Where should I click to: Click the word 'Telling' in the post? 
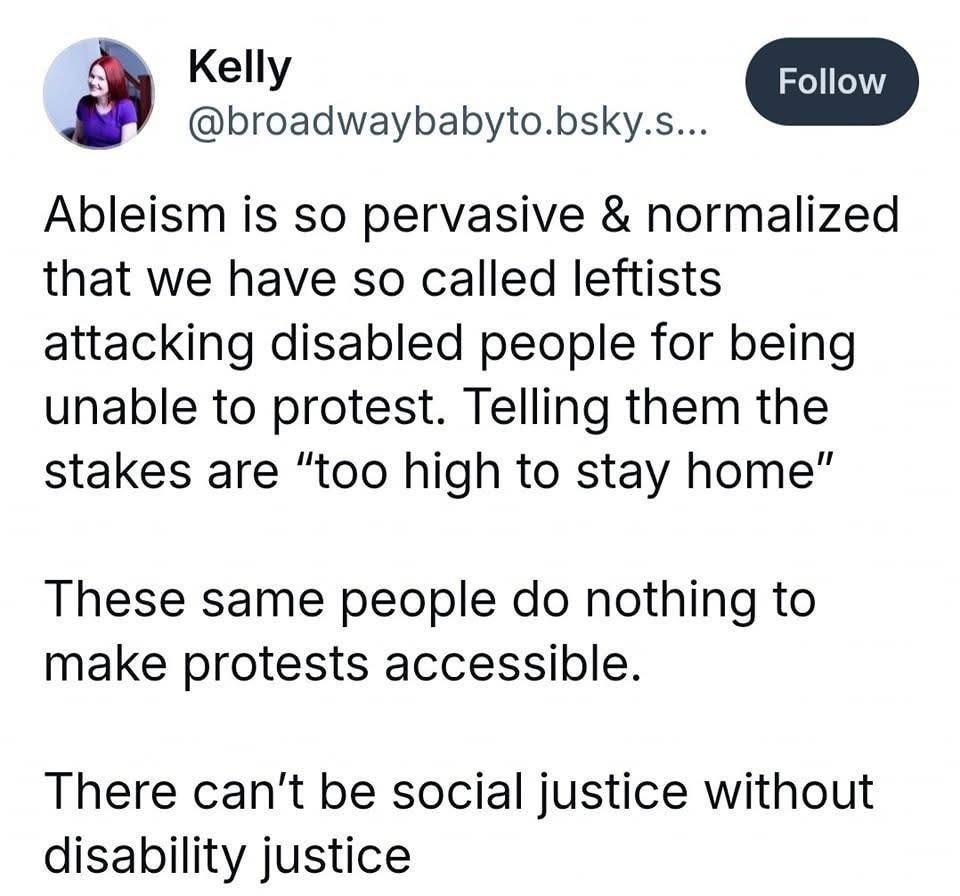[536, 409]
